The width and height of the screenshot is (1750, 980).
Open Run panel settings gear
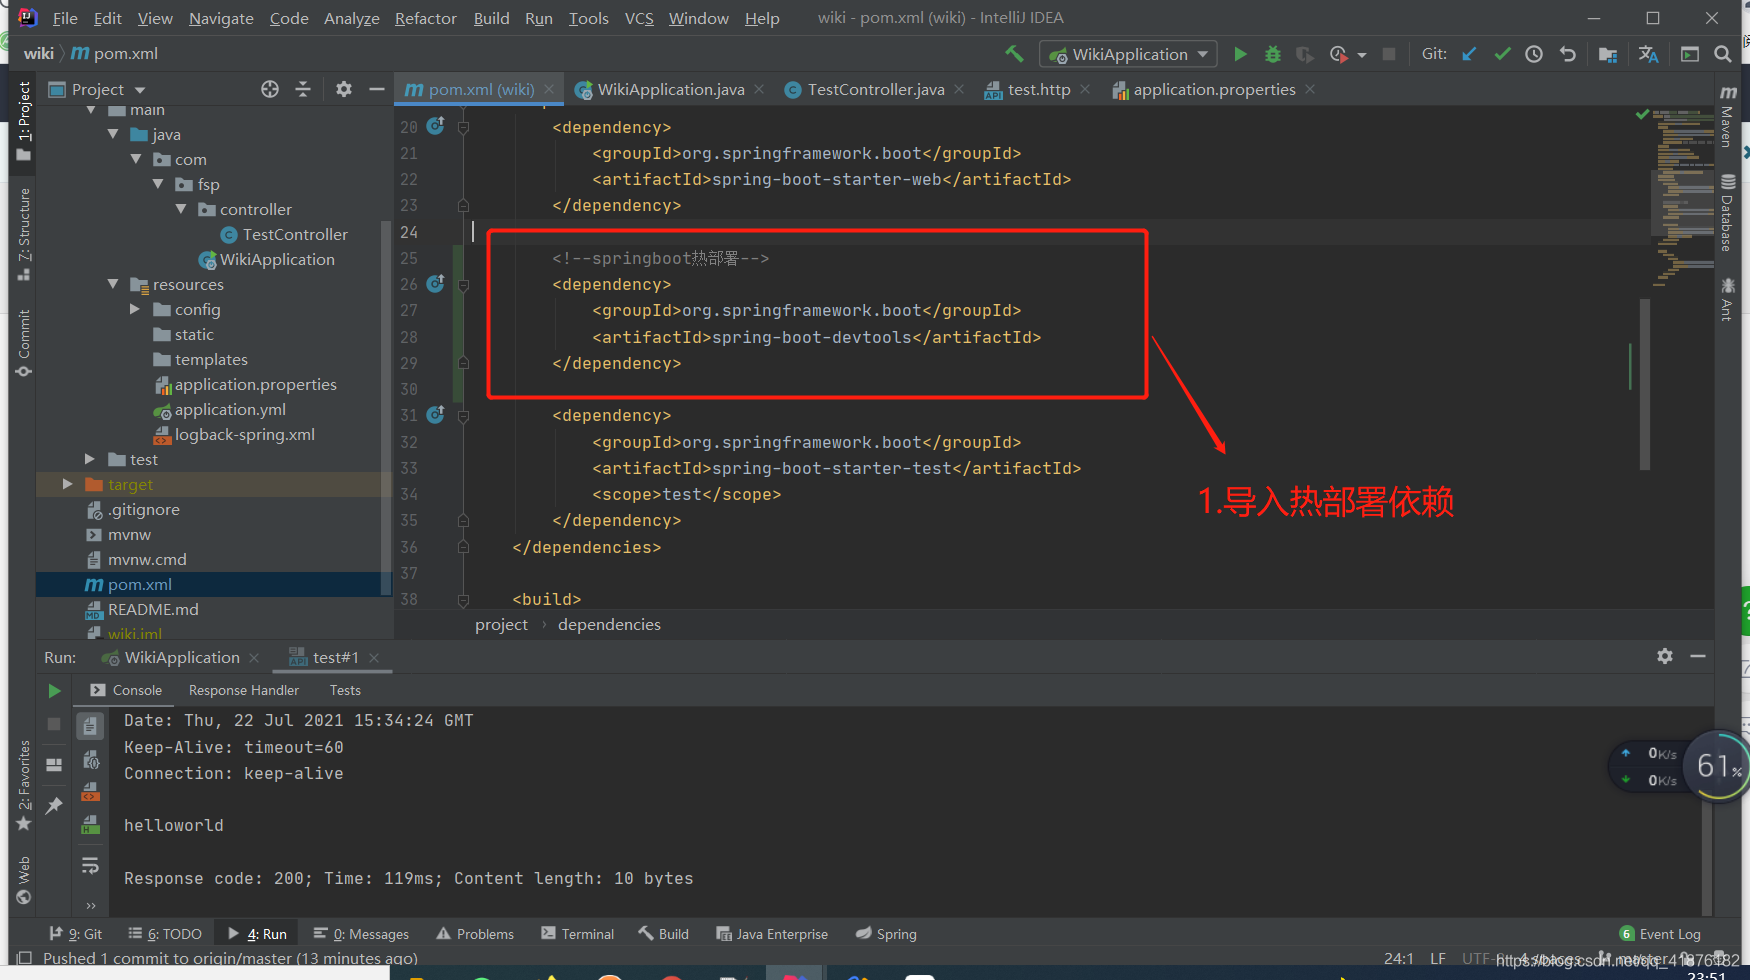(1665, 656)
